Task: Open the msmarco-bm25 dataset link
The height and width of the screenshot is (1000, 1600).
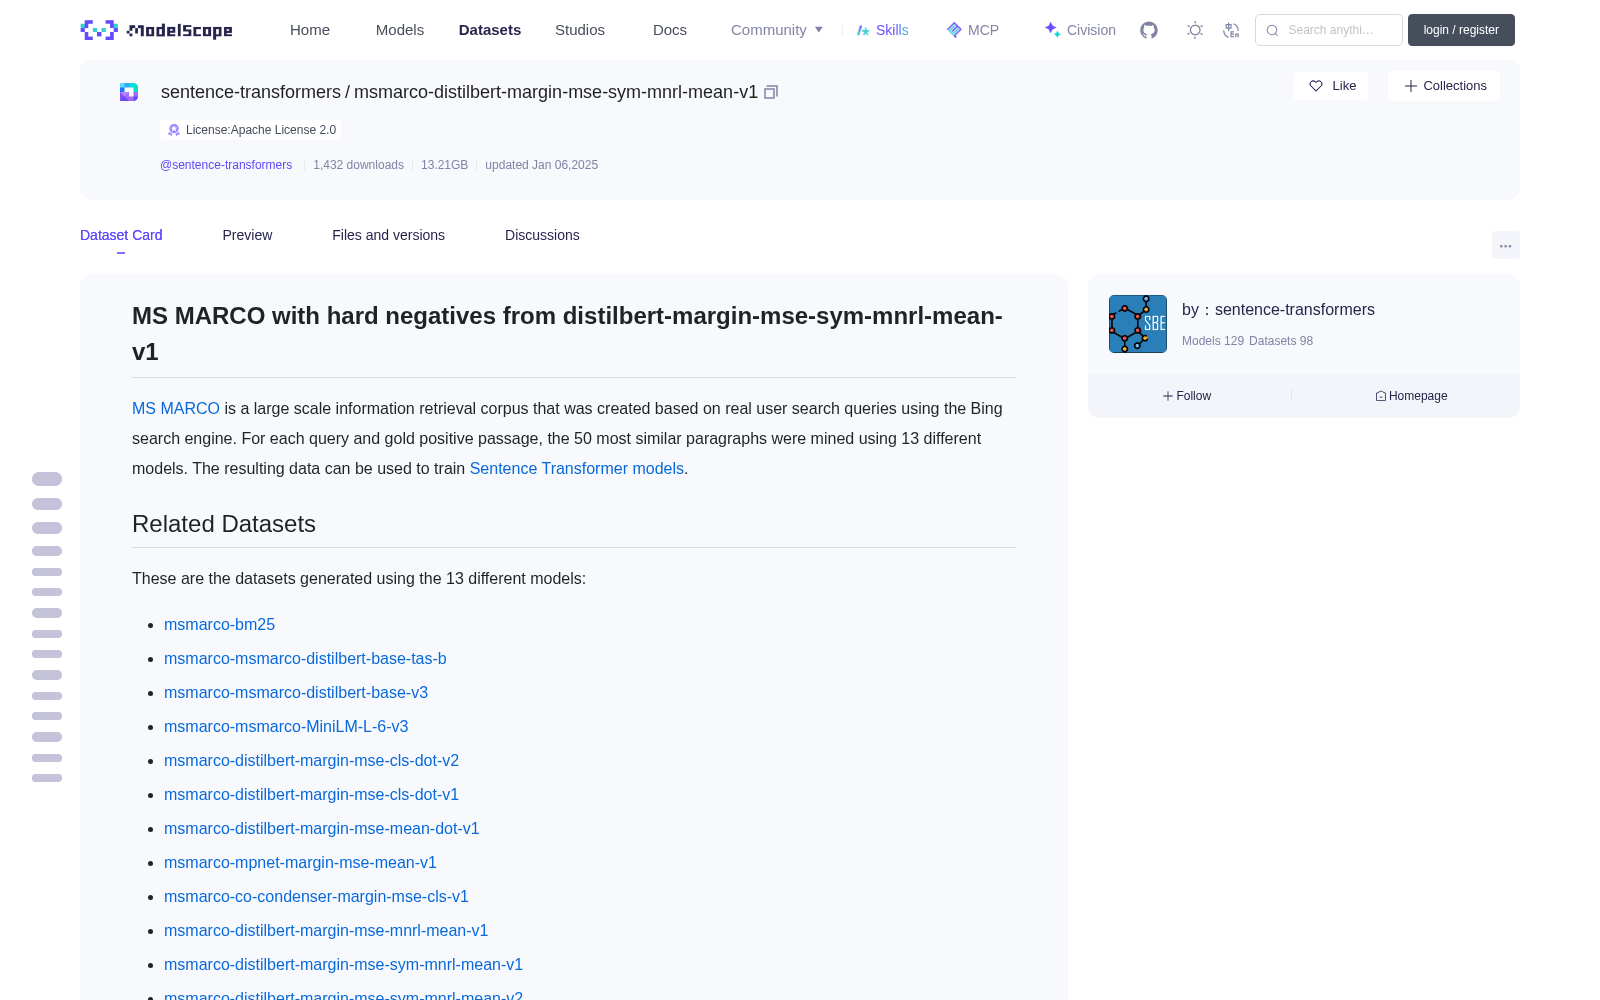Action: [x=219, y=624]
